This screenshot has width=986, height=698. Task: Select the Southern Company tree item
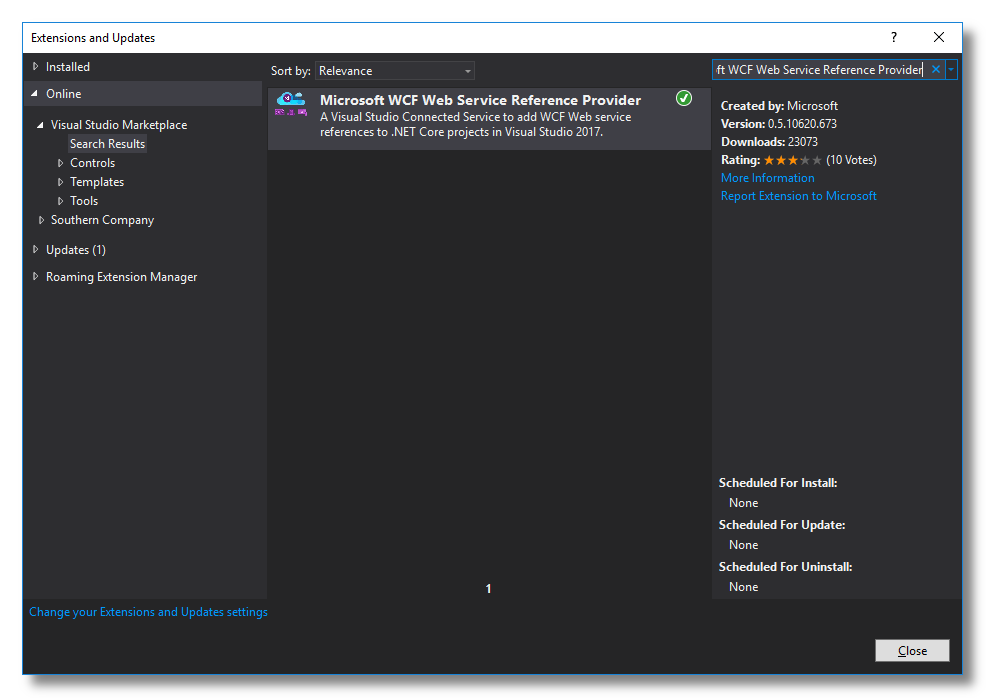point(102,220)
